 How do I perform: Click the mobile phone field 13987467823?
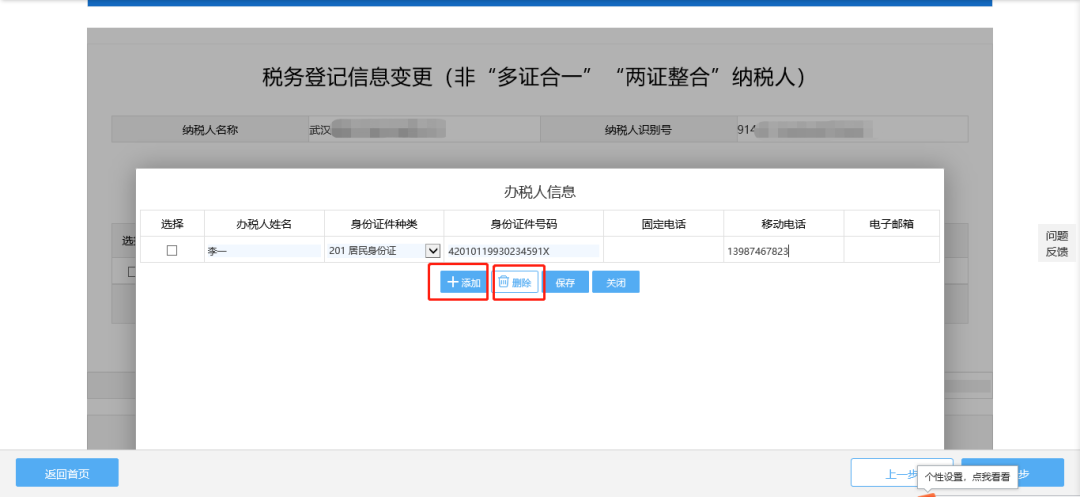pos(784,251)
